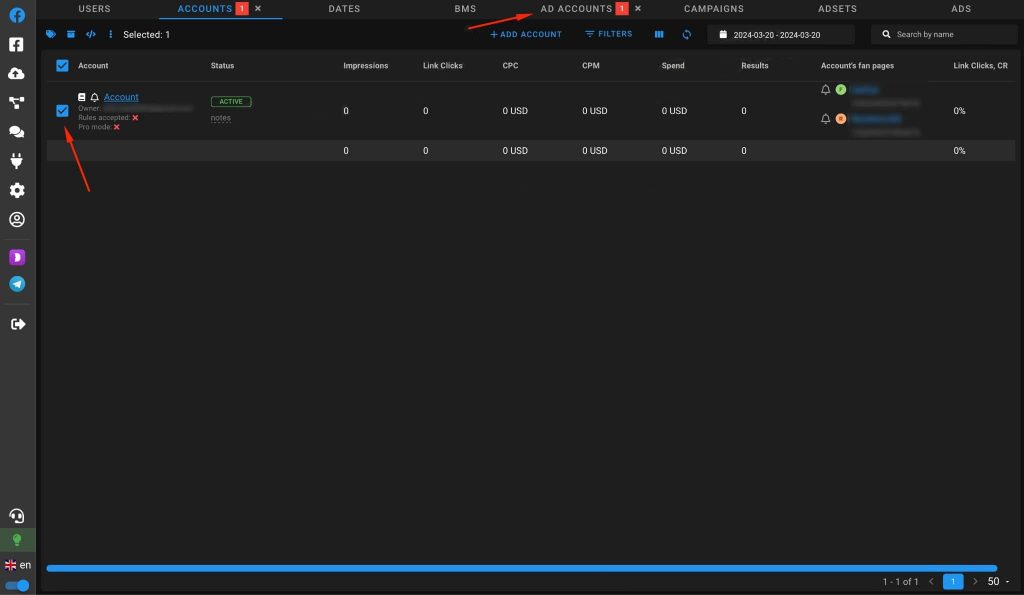The width and height of the screenshot is (1024, 595).
Task: Click the green fan page avatar
Action: [x=841, y=89]
